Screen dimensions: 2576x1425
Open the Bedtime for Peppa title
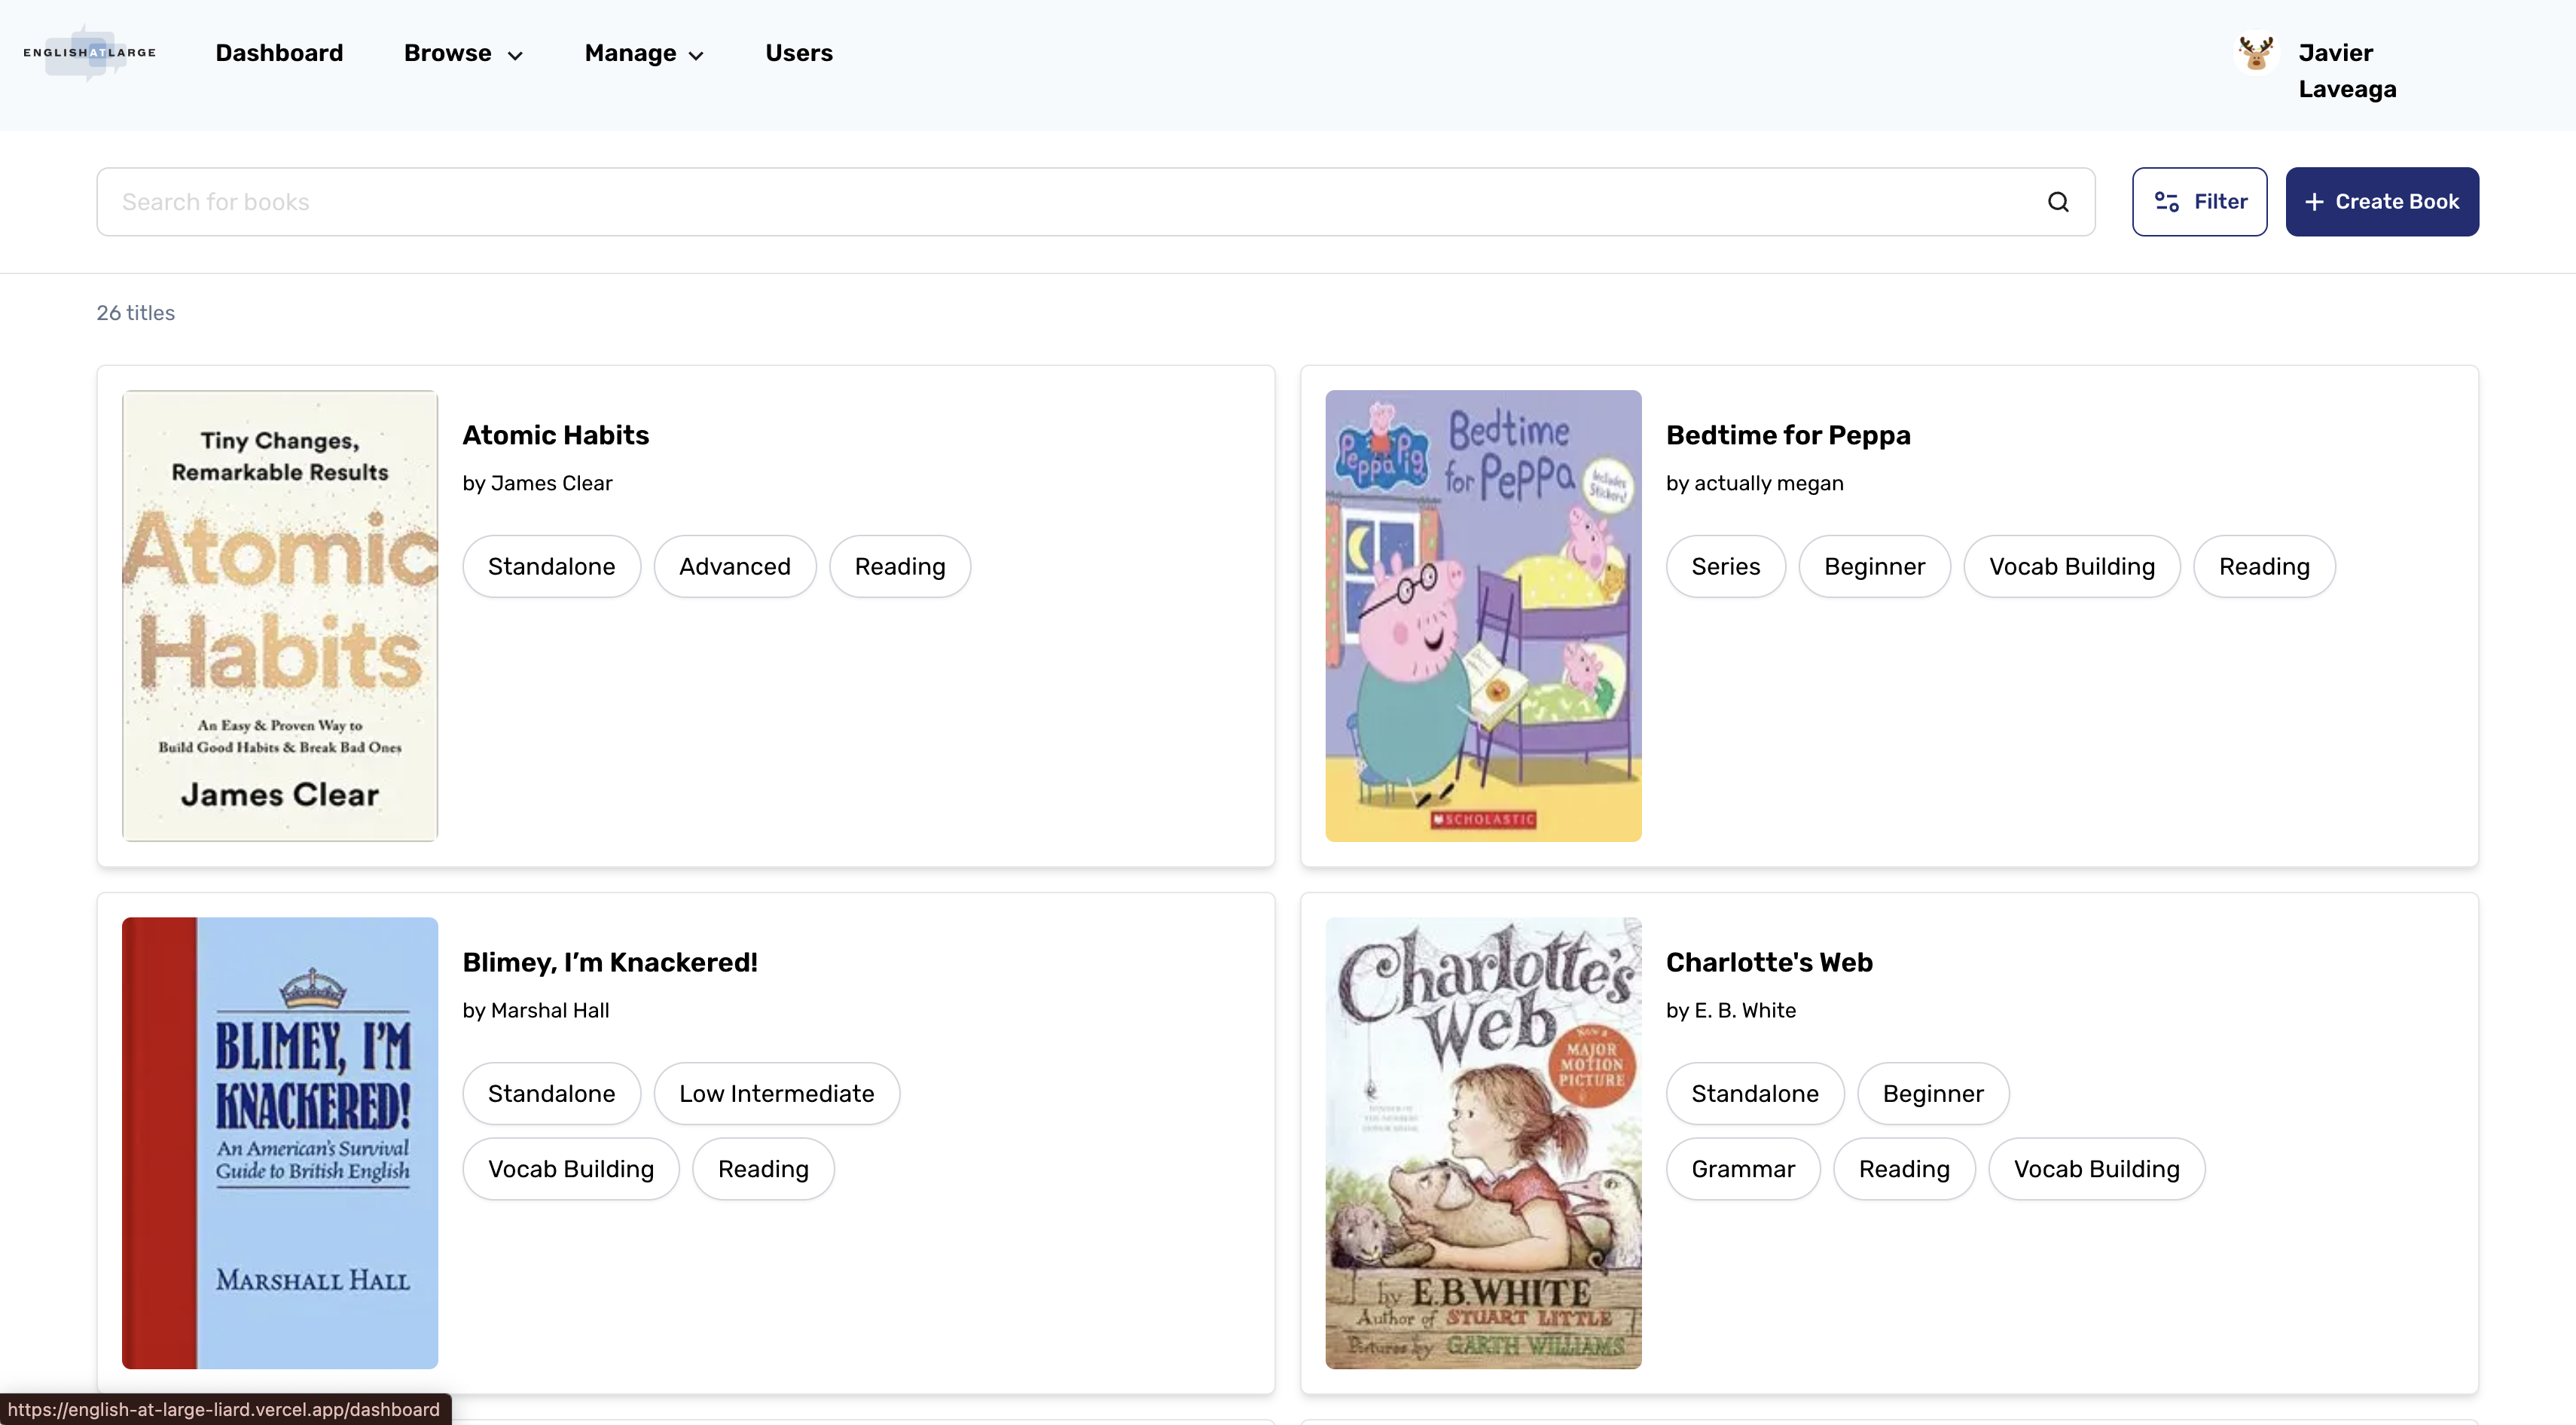point(1788,435)
